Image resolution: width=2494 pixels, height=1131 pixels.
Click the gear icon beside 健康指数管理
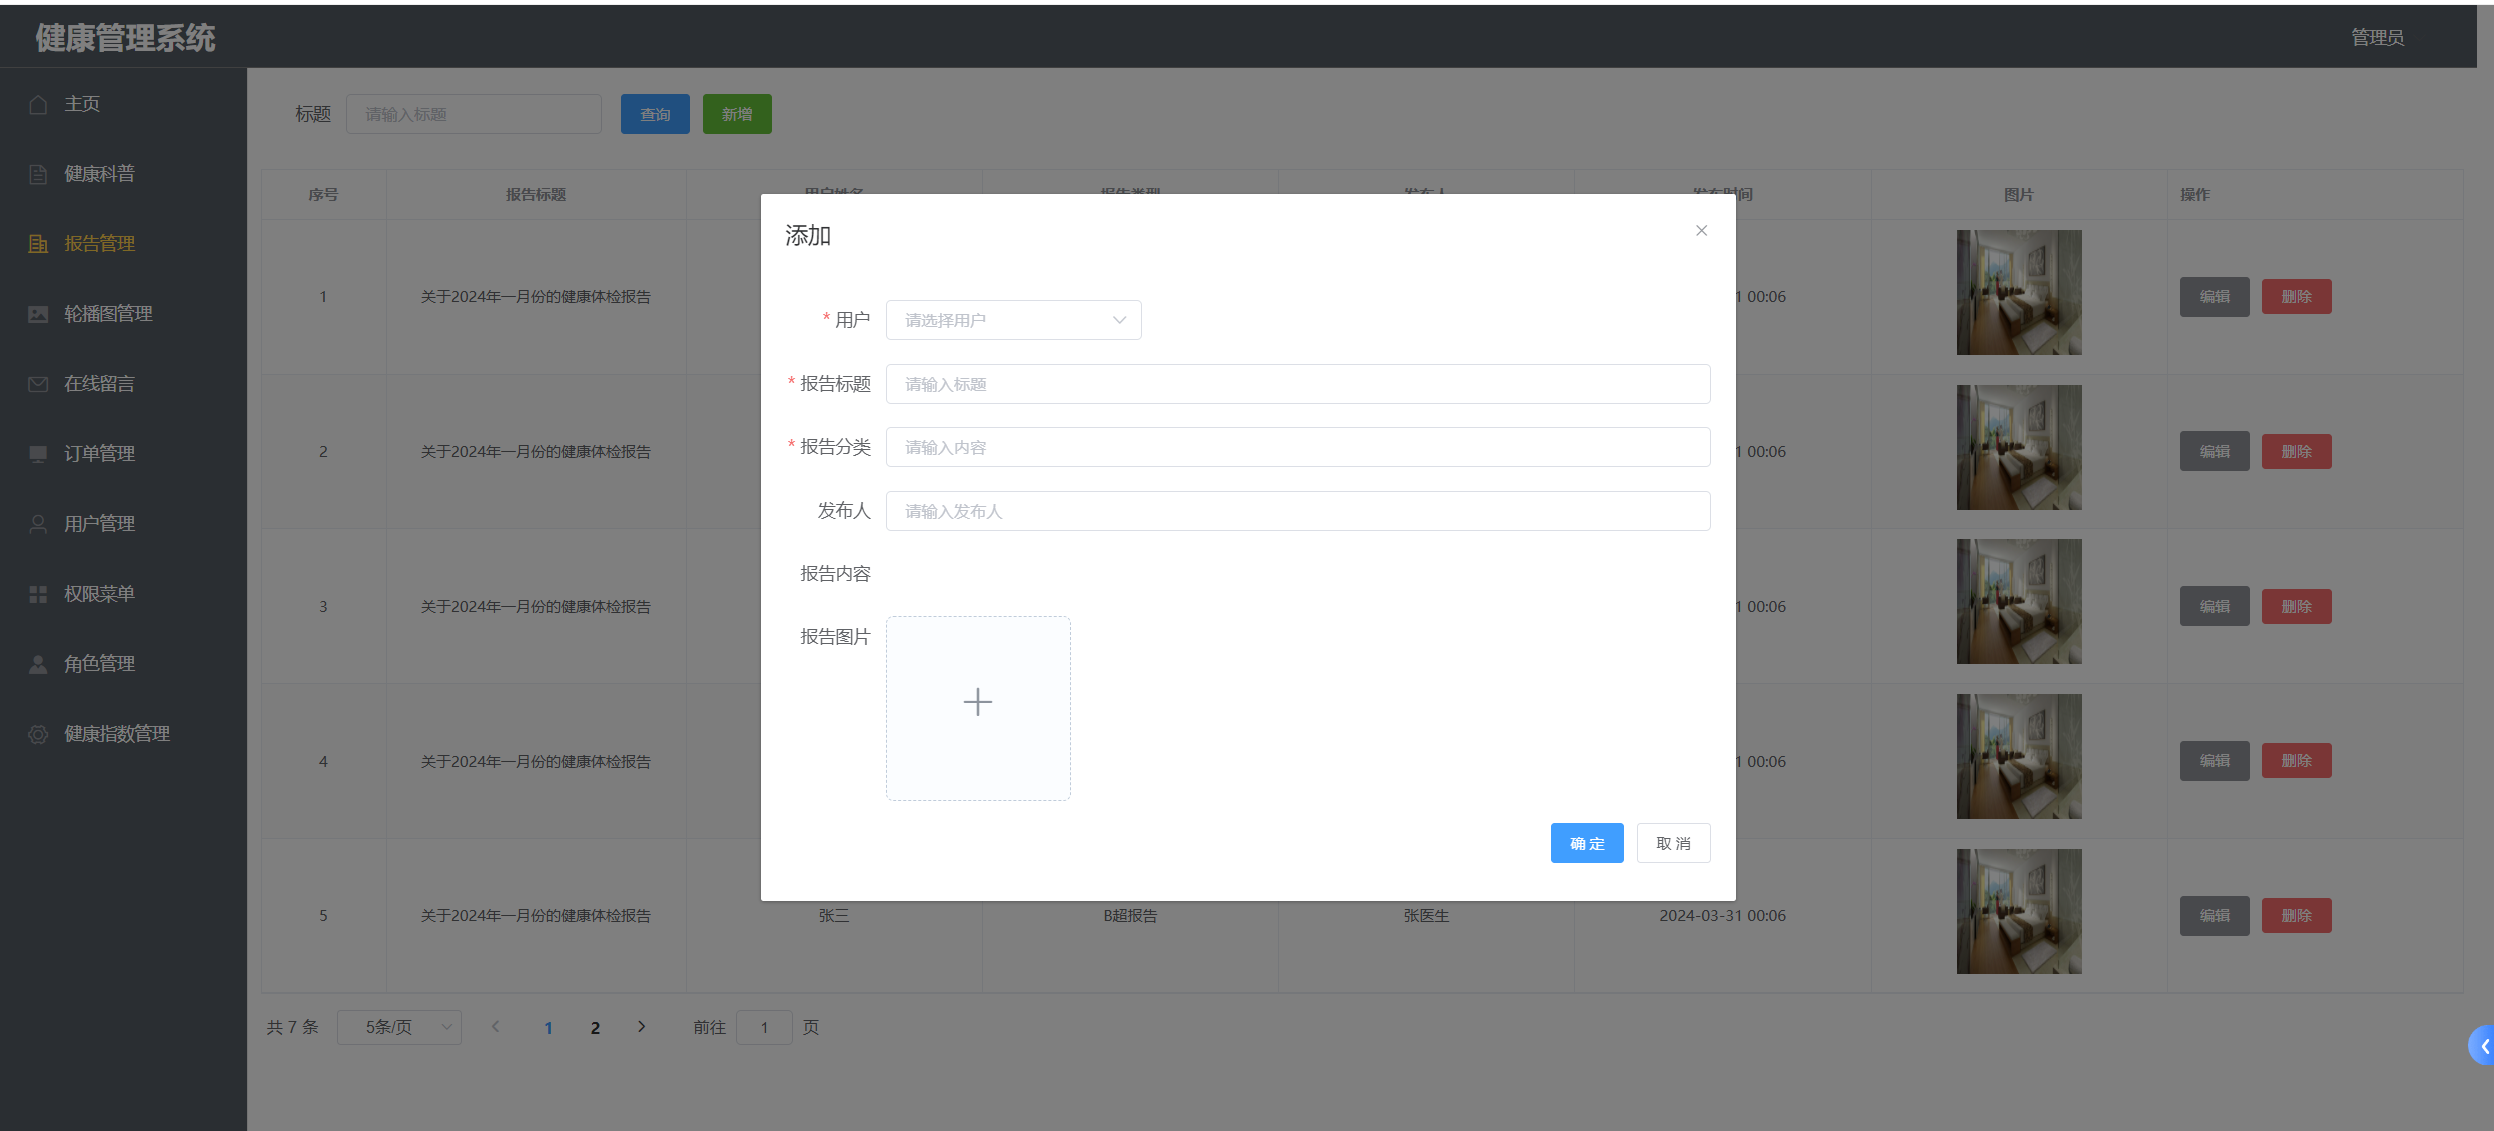pyautogui.click(x=38, y=734)
